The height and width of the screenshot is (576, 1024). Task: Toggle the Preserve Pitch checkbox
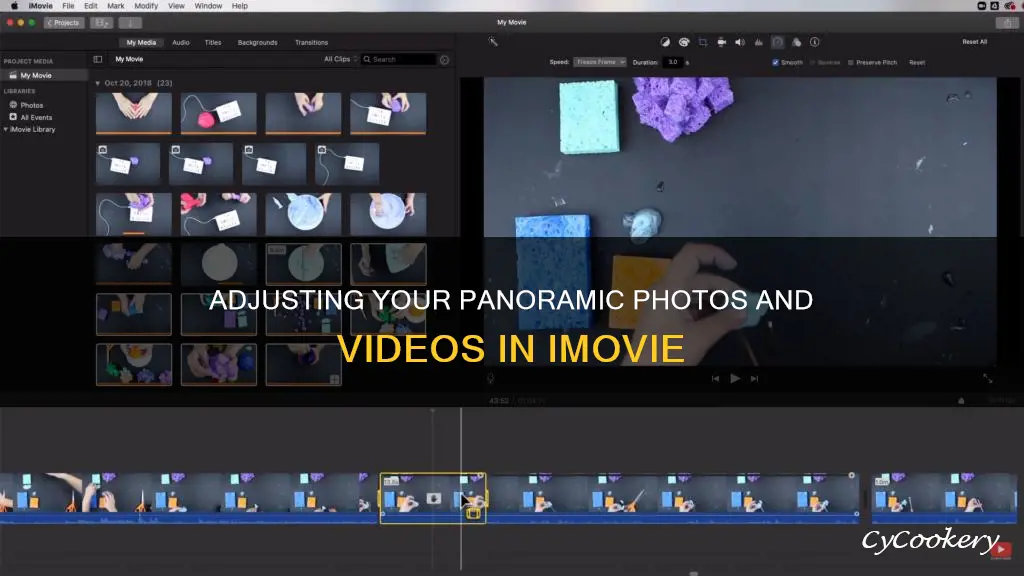(x=850, y=63)
